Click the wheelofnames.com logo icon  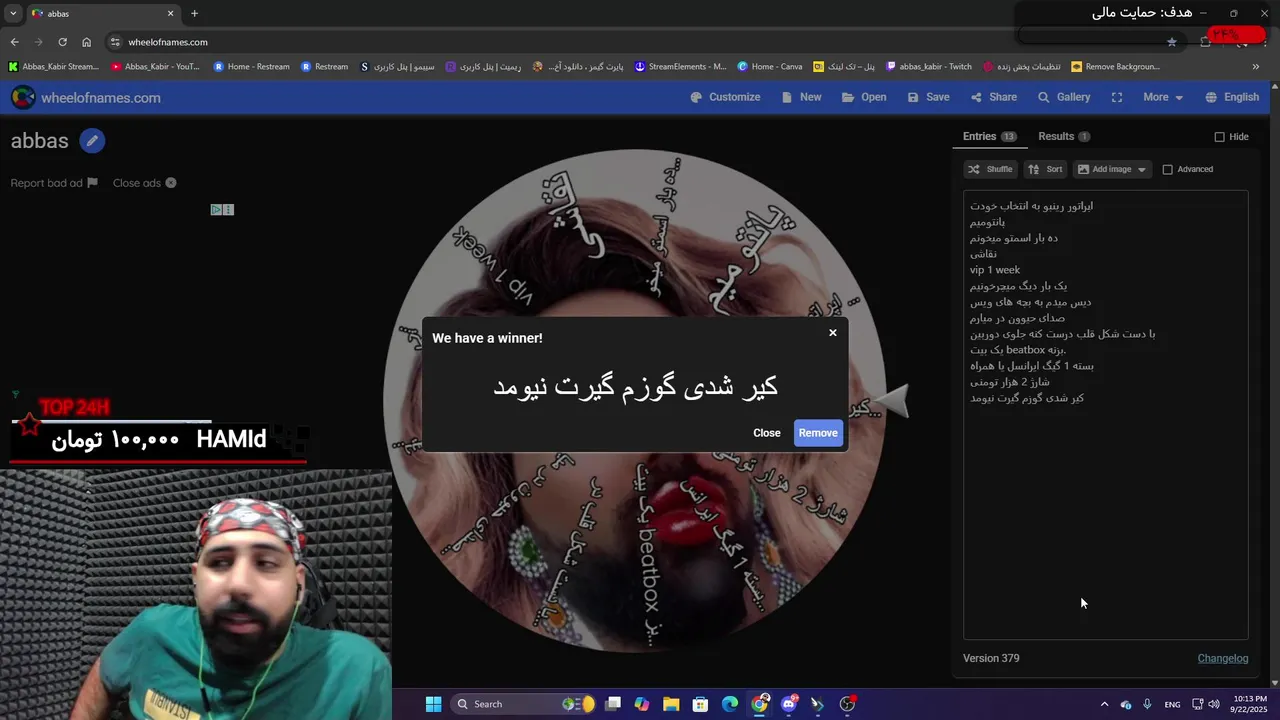[x=23, y=97]
